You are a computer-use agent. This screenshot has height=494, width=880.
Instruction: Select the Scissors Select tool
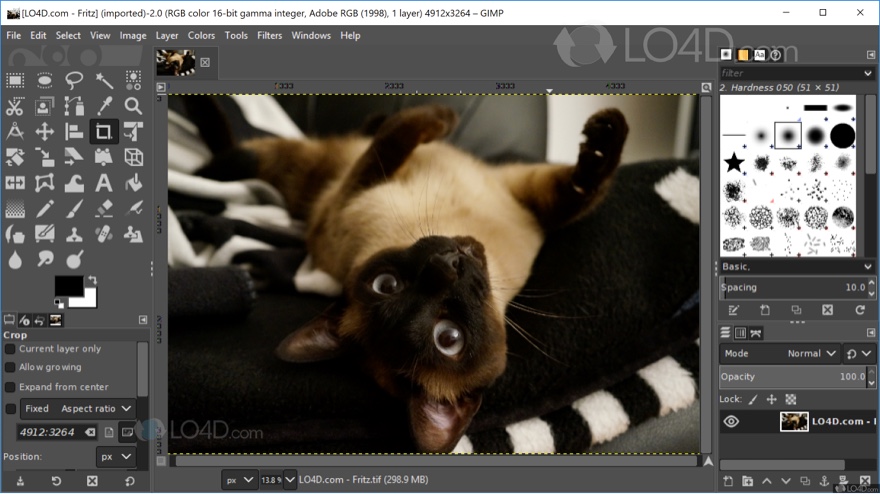[x=15, y=106]
